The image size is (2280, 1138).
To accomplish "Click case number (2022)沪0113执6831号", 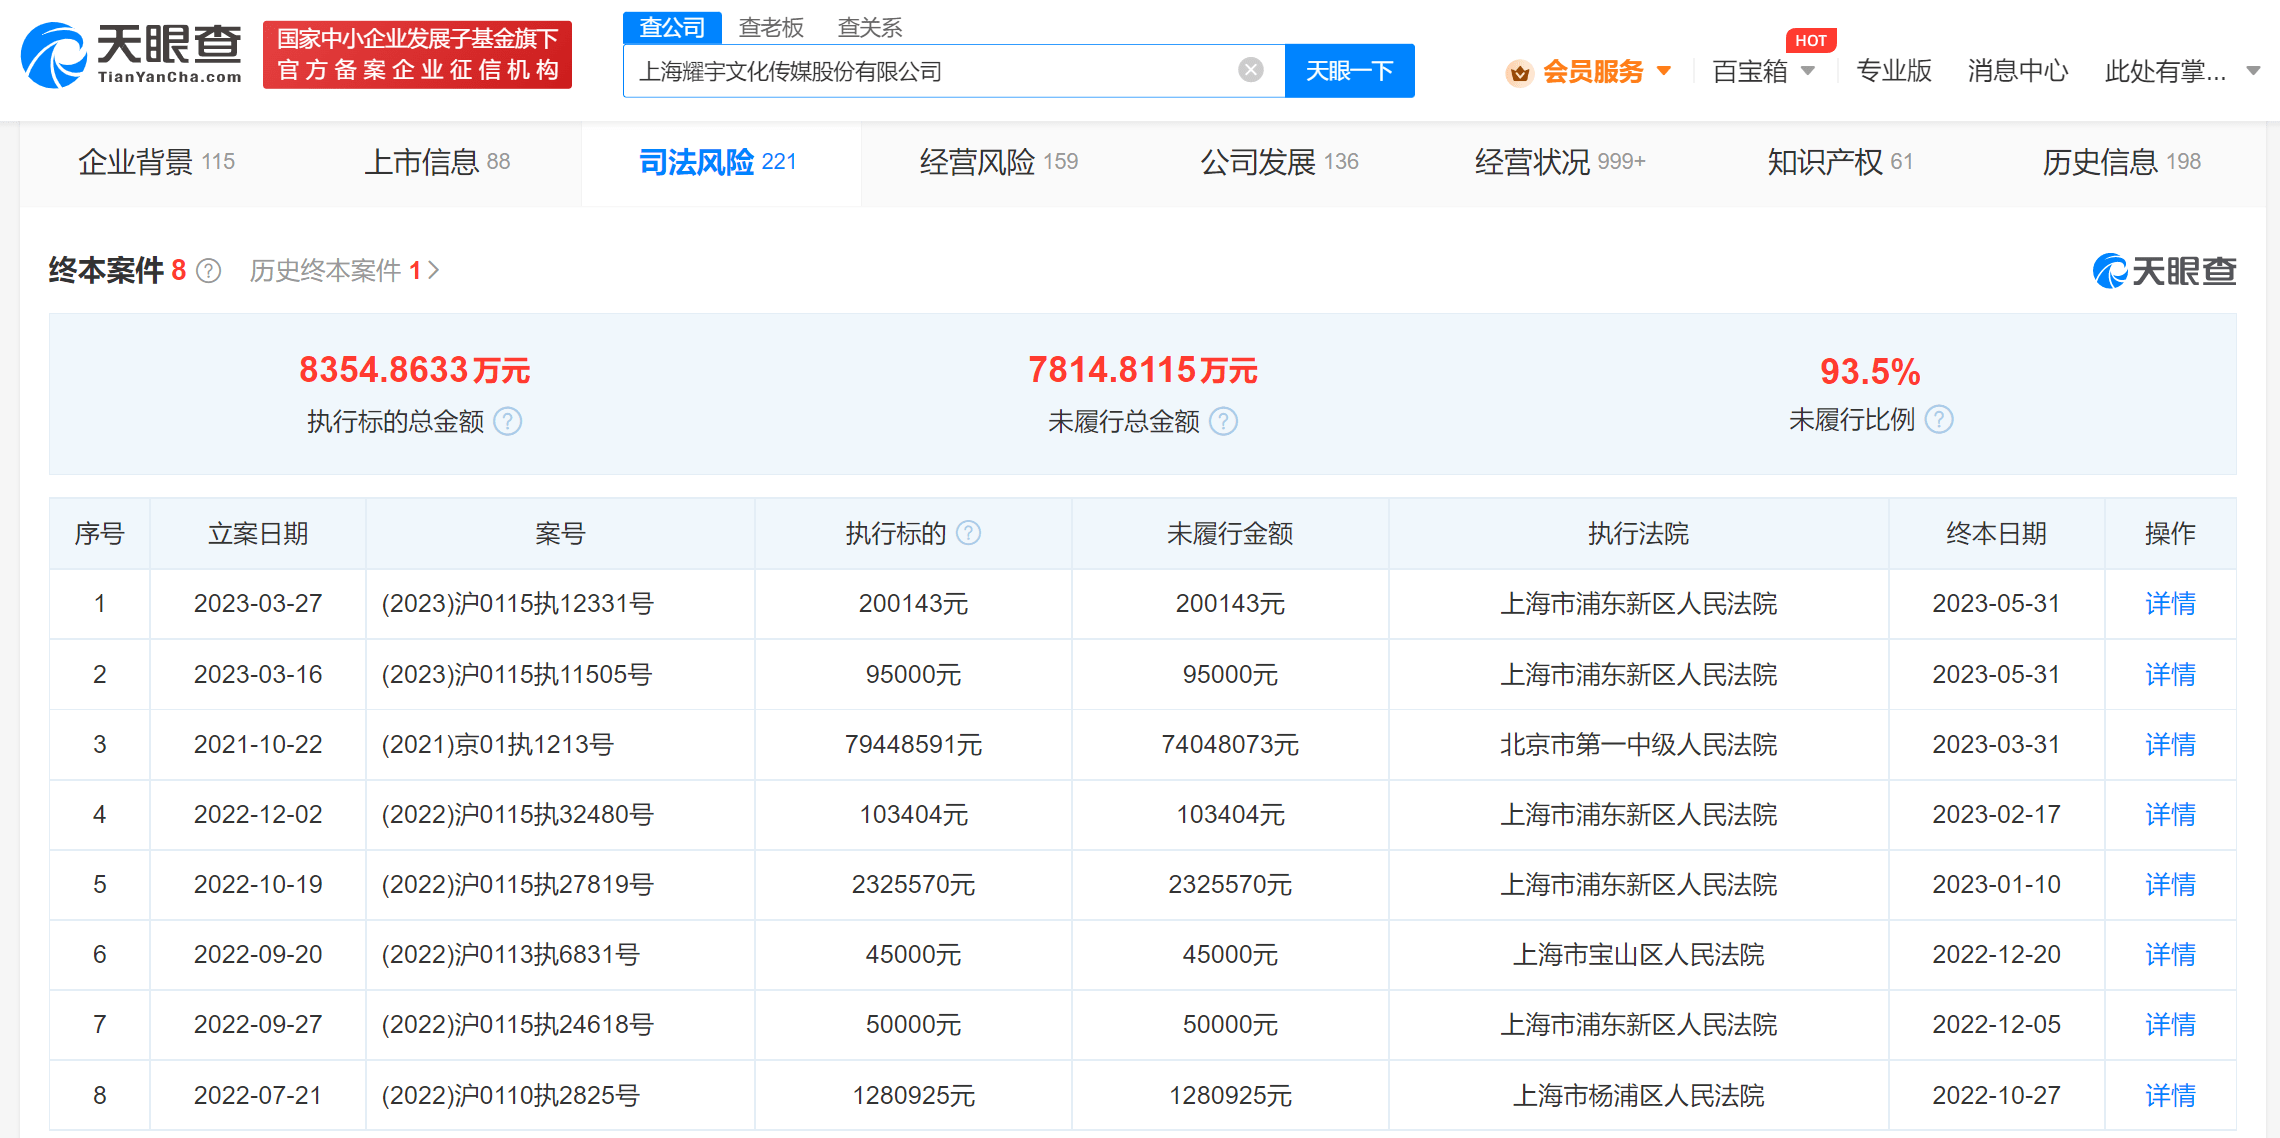I will [x=510, y=955].
